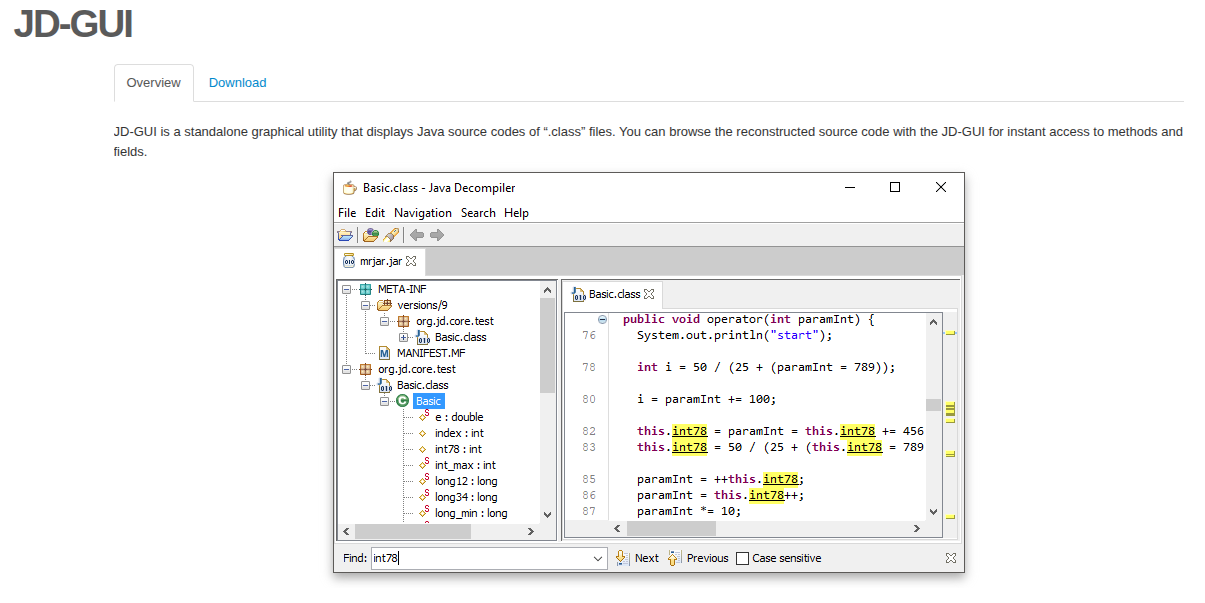The height and width of the screenshot is (603, 1205).
Task: Close the Find bar
Action: [x=951, y=558]
